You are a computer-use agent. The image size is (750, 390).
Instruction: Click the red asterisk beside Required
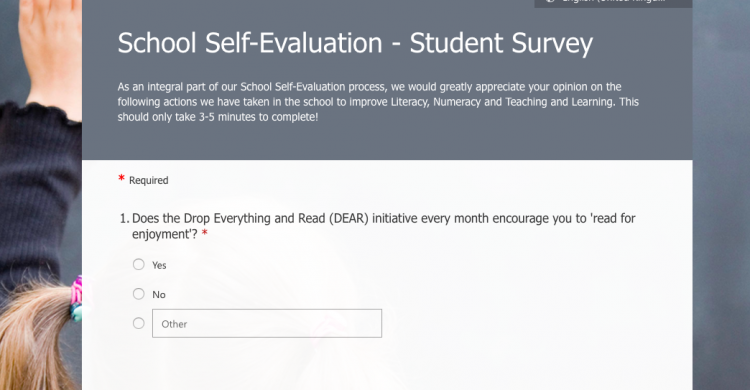(121, 178)
